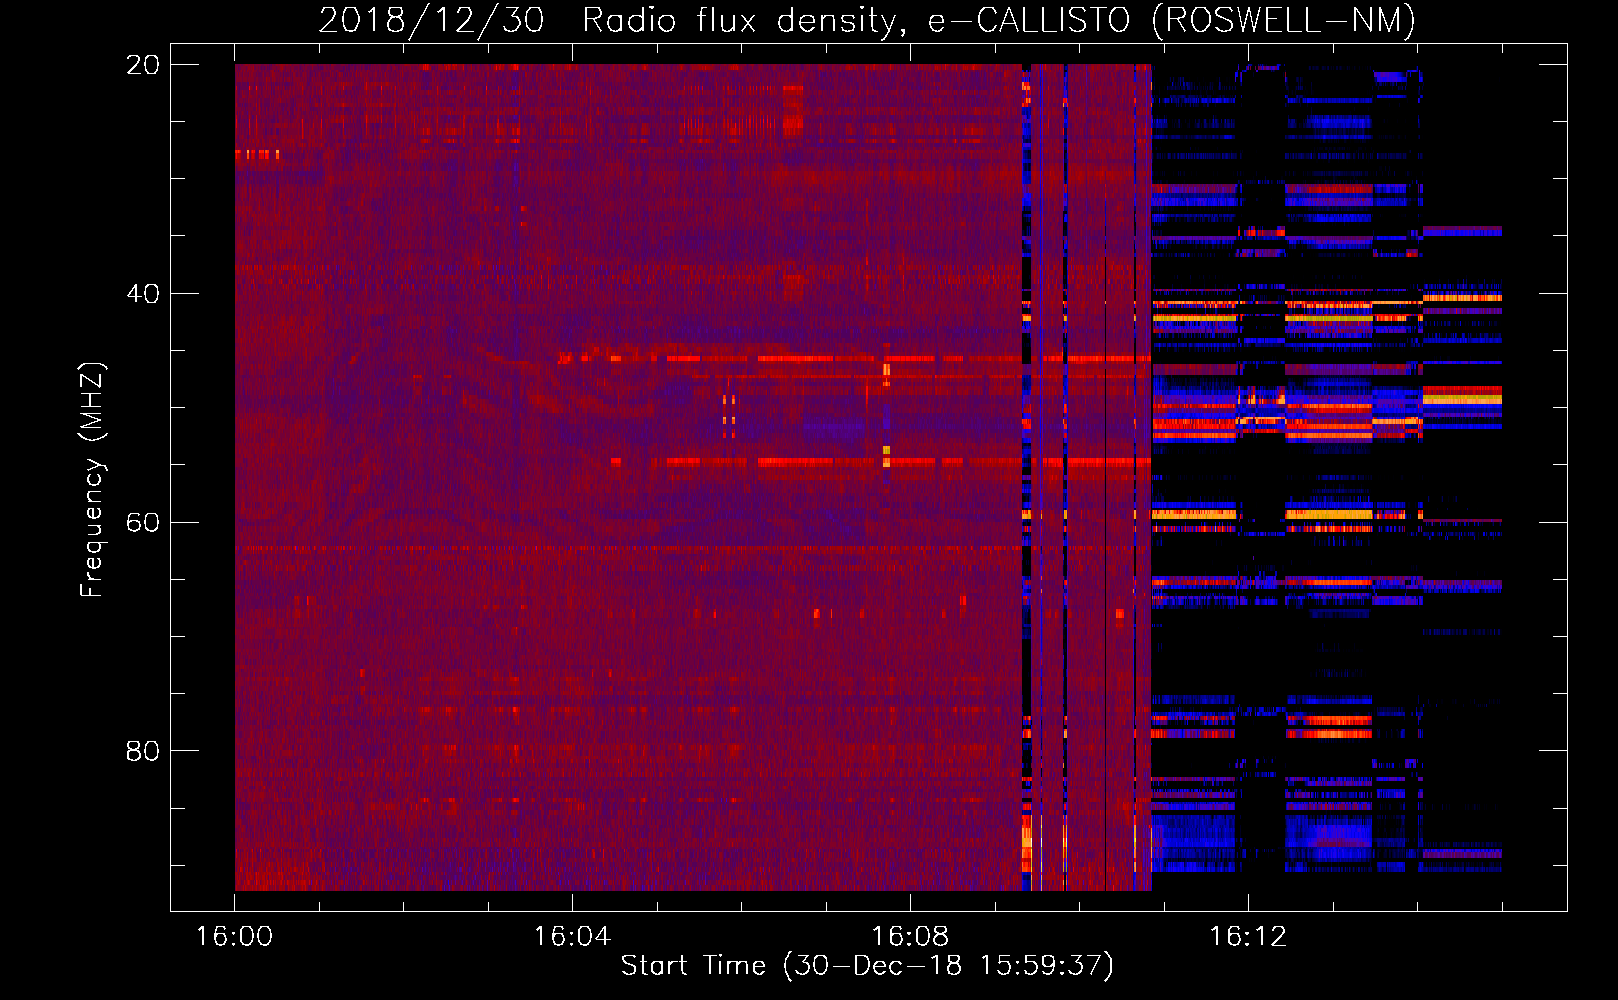Click the 40 frequency tick label
The height and width of the screenshot is (1000, 1618).
click(143, 294)
